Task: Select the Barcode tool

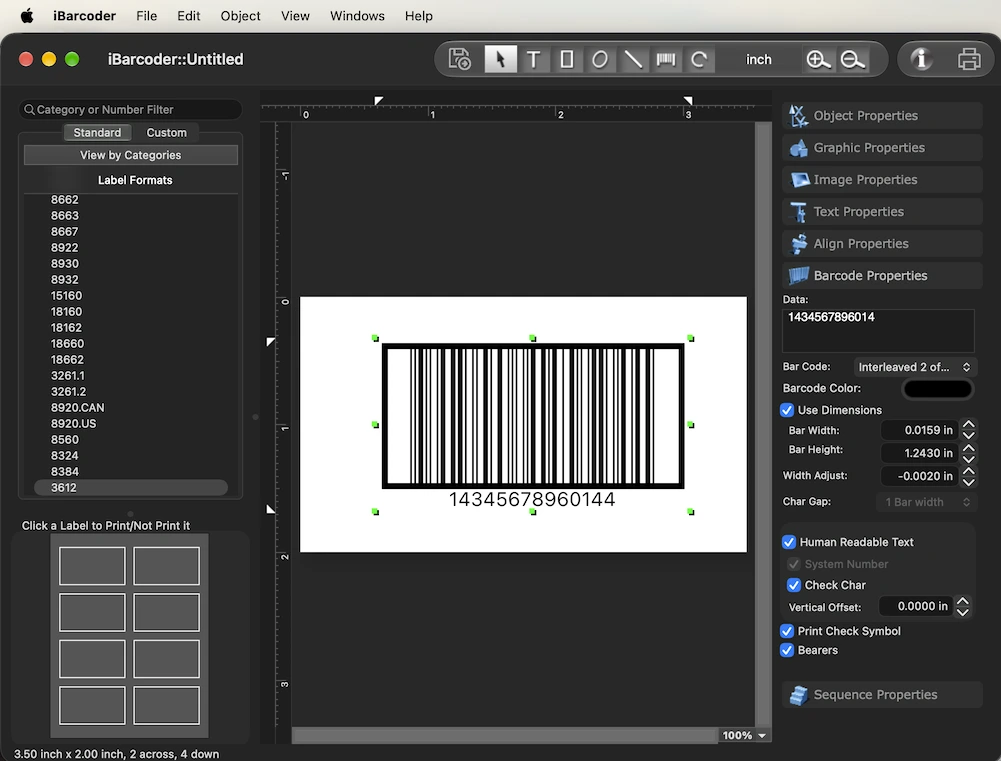Action: click(666, 59)
